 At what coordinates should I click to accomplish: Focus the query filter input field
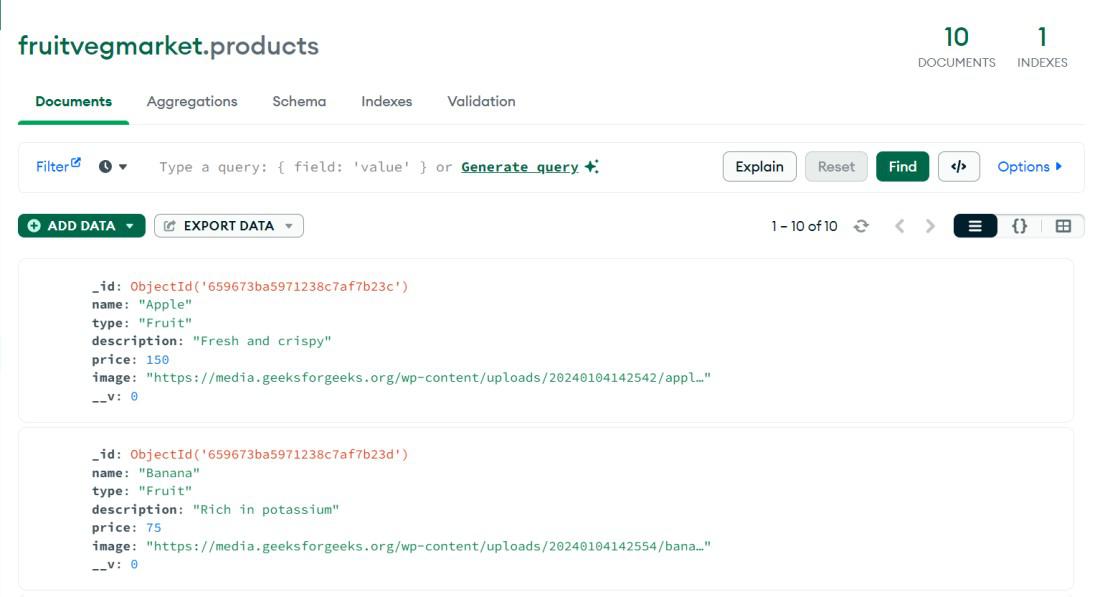(x=300, y=167)
